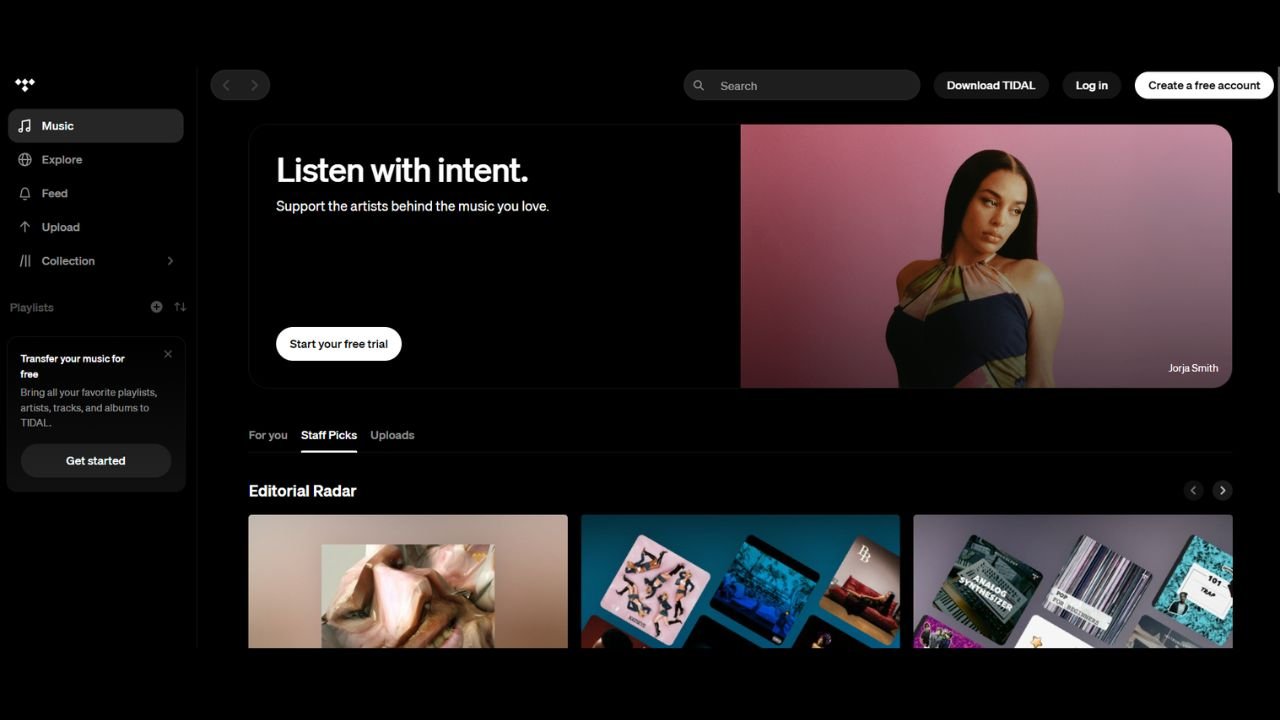Open the Analog Synthesizer playlist card
1280x720 pixels.
[x=1073, y=581]
